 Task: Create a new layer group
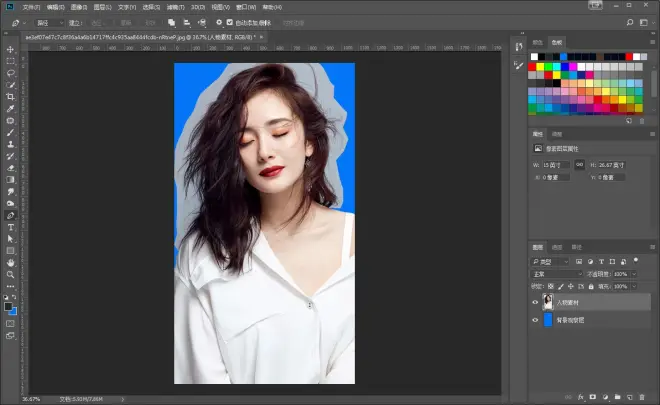pos(617,397)
